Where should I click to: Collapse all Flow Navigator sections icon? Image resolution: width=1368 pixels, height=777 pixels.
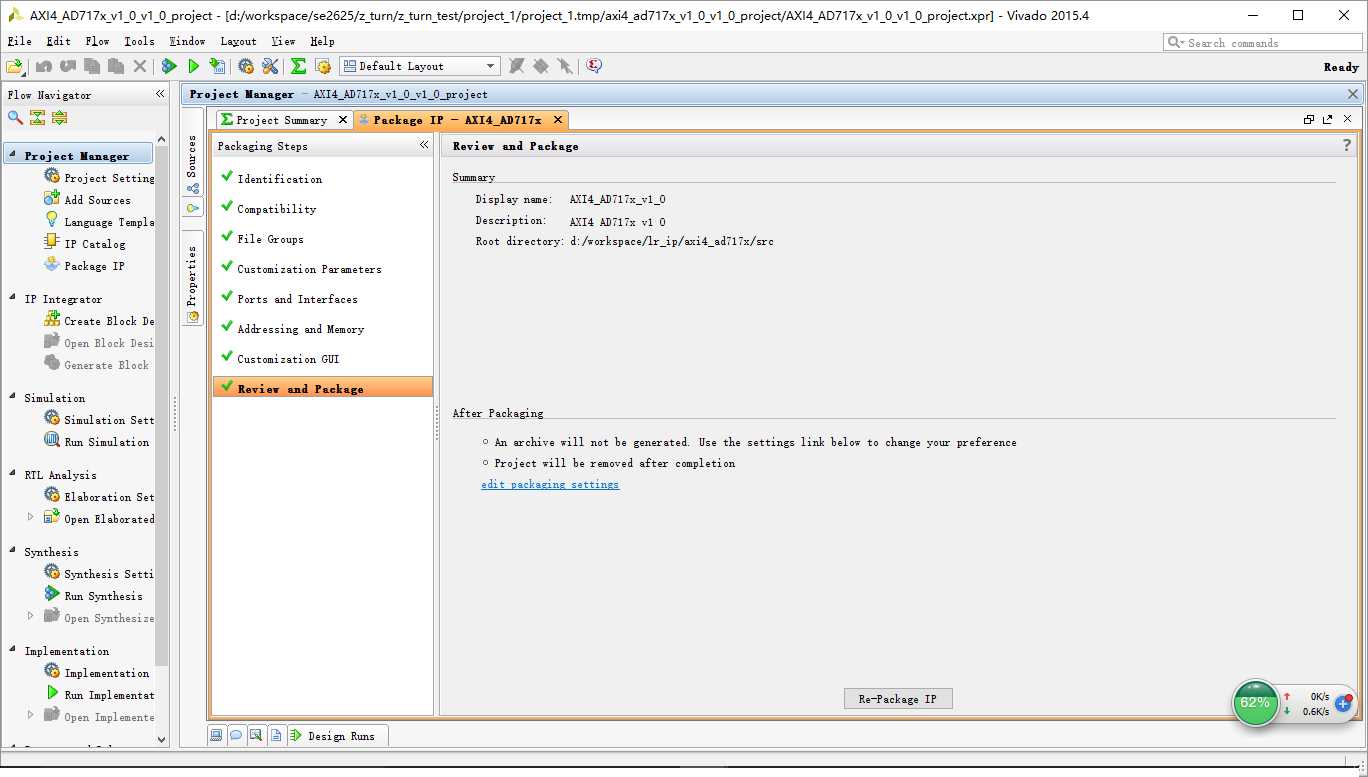point(37,117)
